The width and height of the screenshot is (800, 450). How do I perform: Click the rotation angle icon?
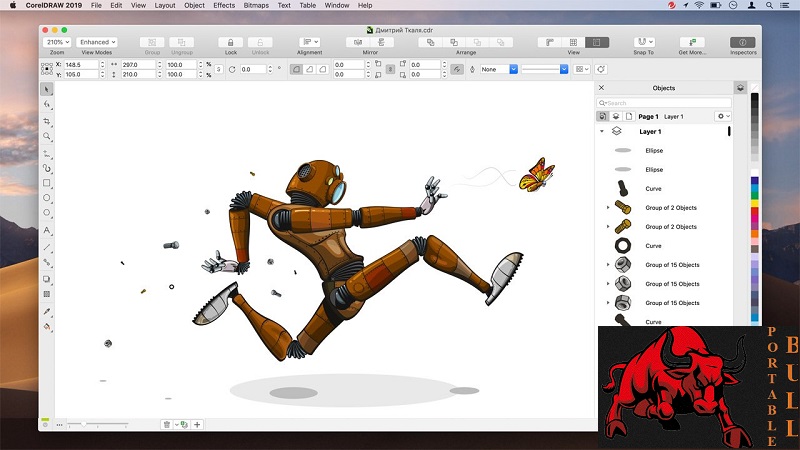pos(232,69)
